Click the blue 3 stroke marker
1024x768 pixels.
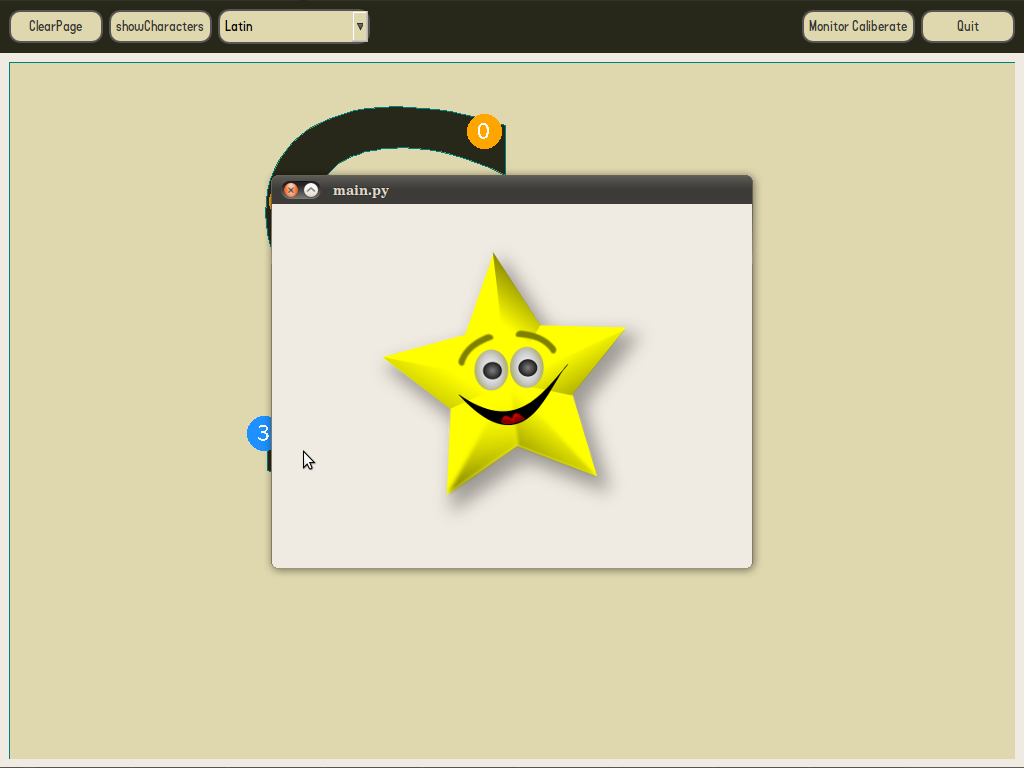(x=261, y=433)
